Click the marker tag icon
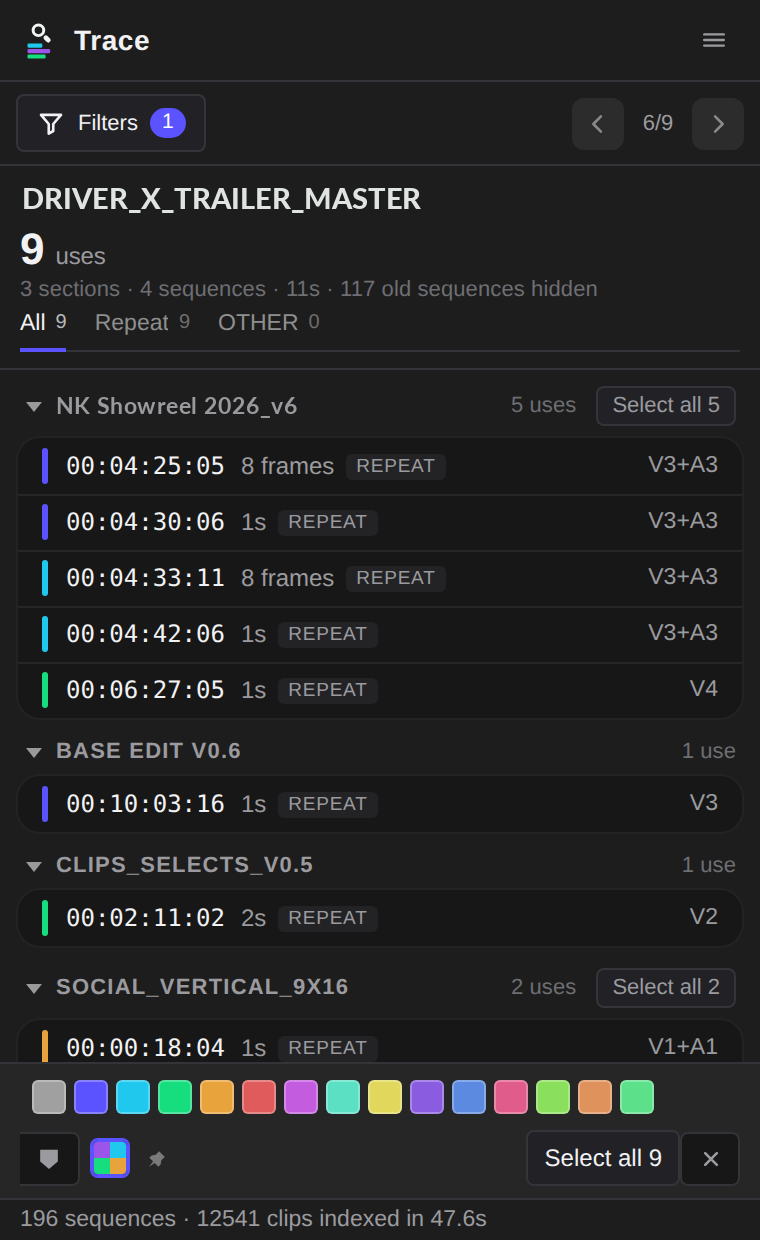Image resolution: width=760 pixels, height=1240 pixels. [x=49, y=1159]
